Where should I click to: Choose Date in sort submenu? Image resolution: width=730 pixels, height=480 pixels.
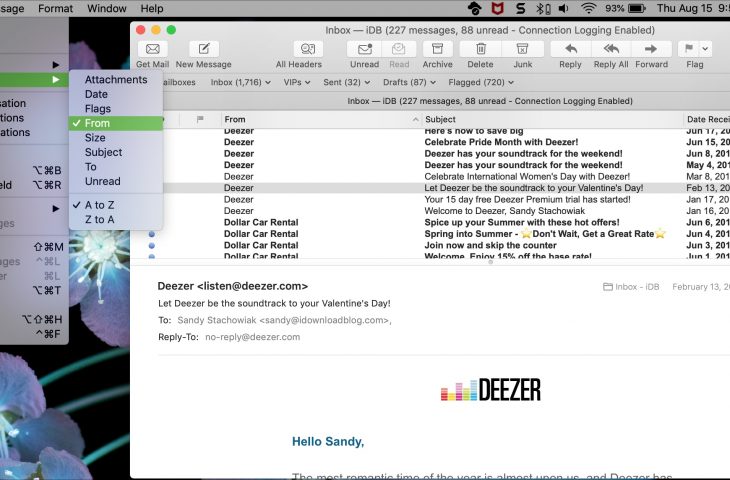click(116, 94)
